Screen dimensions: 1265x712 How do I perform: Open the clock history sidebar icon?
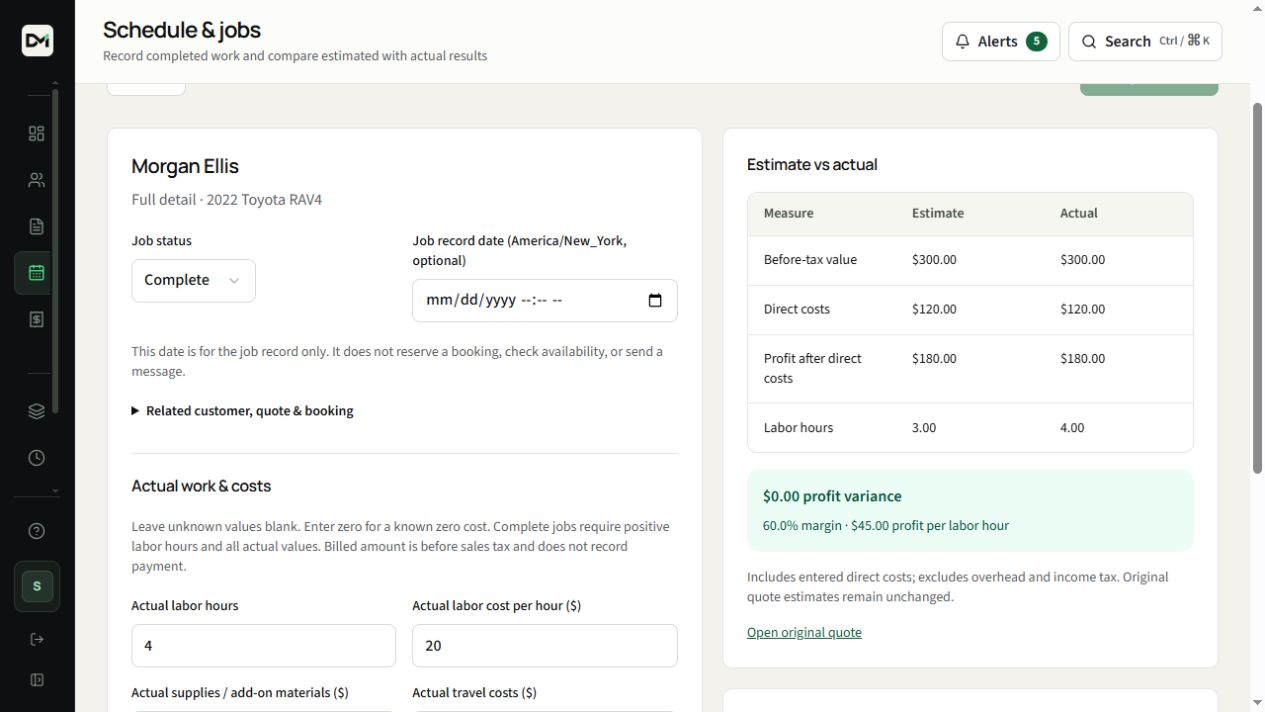pyautogui.click(x=37, y=458)
